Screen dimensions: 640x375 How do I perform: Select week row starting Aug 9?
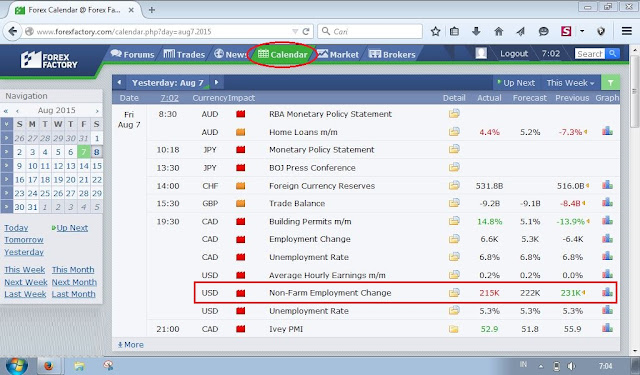pos(7,166)
